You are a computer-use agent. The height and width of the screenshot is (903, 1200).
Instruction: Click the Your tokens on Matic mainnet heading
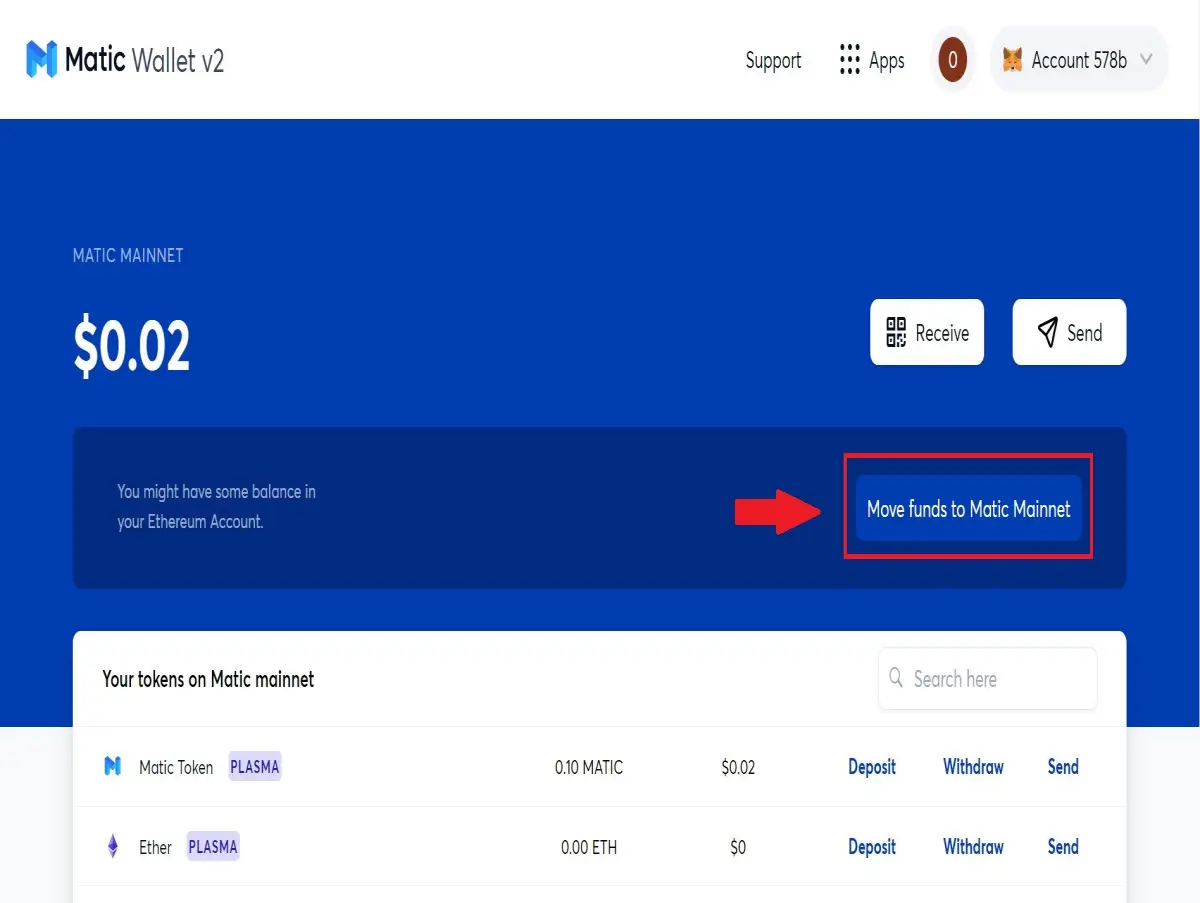tap(208, 680)
